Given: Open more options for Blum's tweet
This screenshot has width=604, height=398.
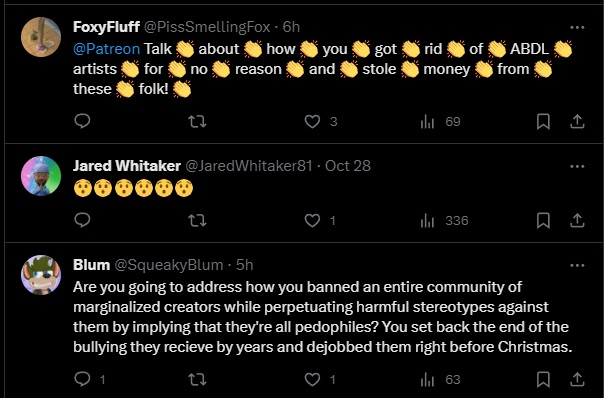Looking at the screenshot, I should pos(577,265).
